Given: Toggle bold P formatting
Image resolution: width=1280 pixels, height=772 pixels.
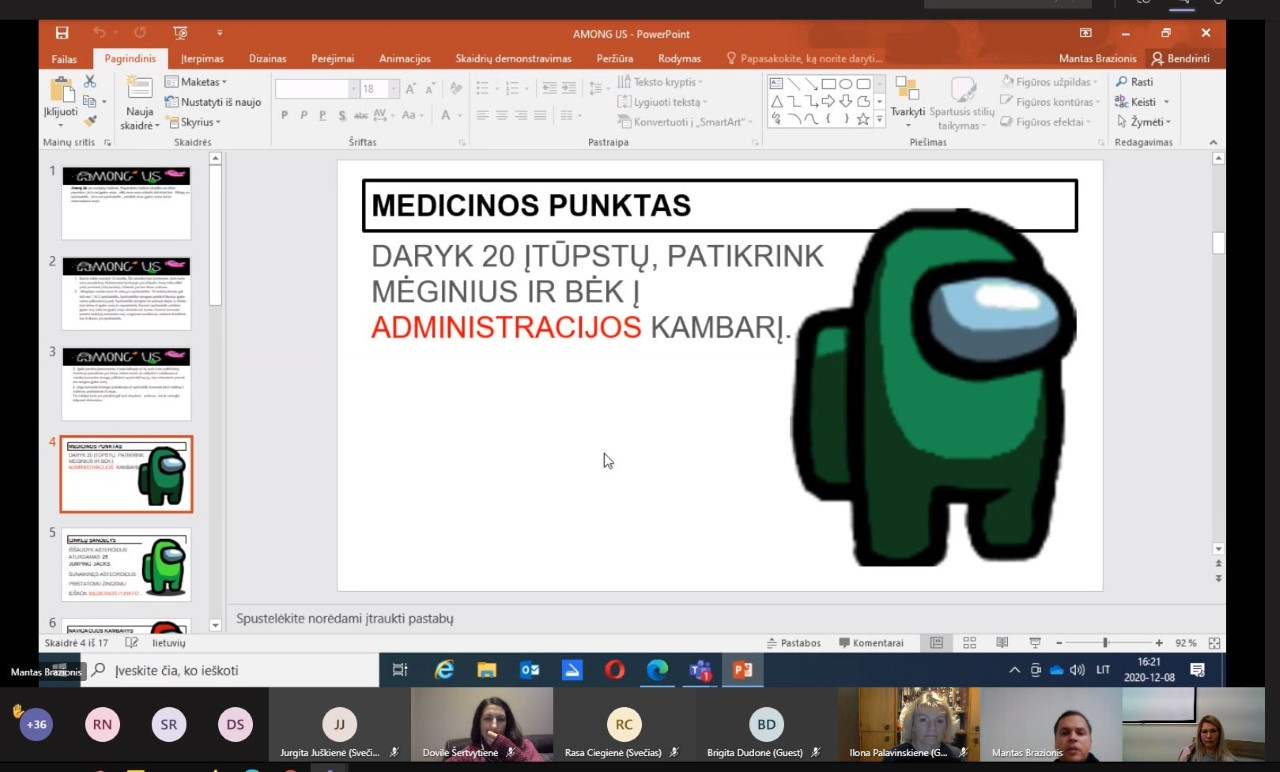Looking at the screenshot, I should pos(284,116).
